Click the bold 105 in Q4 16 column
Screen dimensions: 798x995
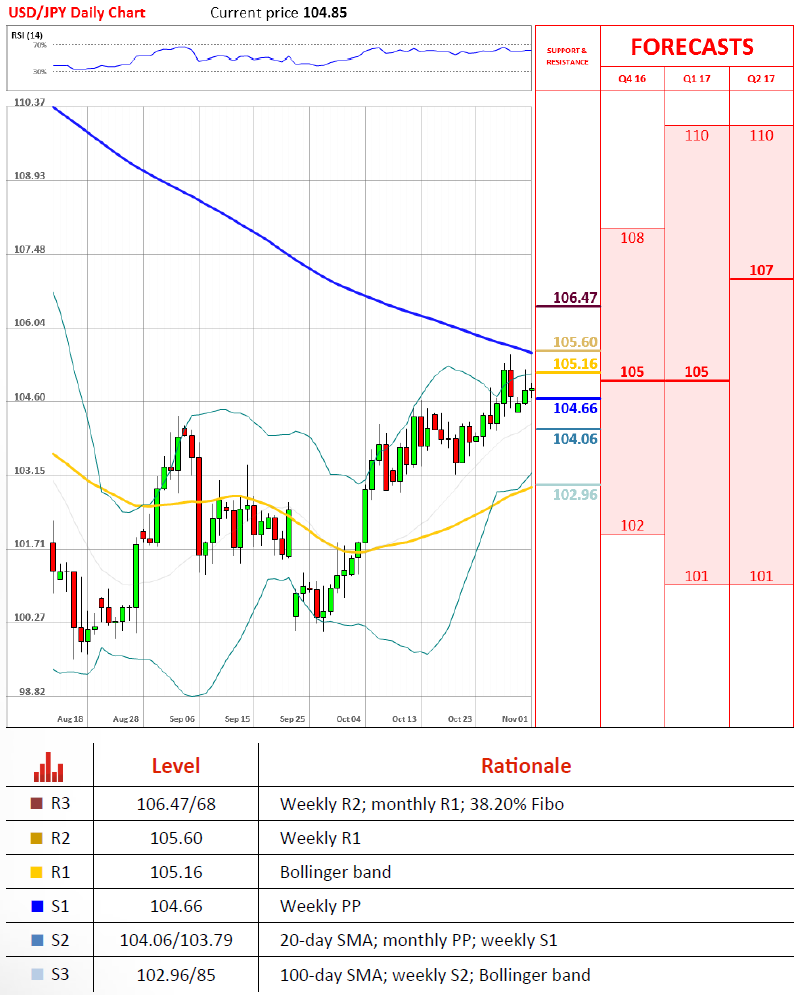pos(632,372)
